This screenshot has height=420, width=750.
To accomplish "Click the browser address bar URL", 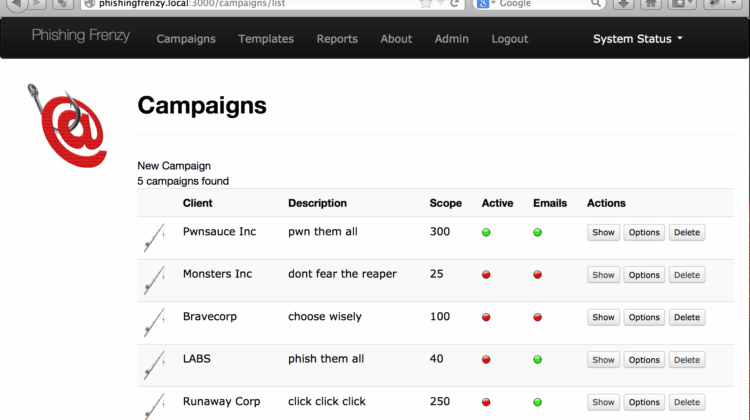I will 192,3.
